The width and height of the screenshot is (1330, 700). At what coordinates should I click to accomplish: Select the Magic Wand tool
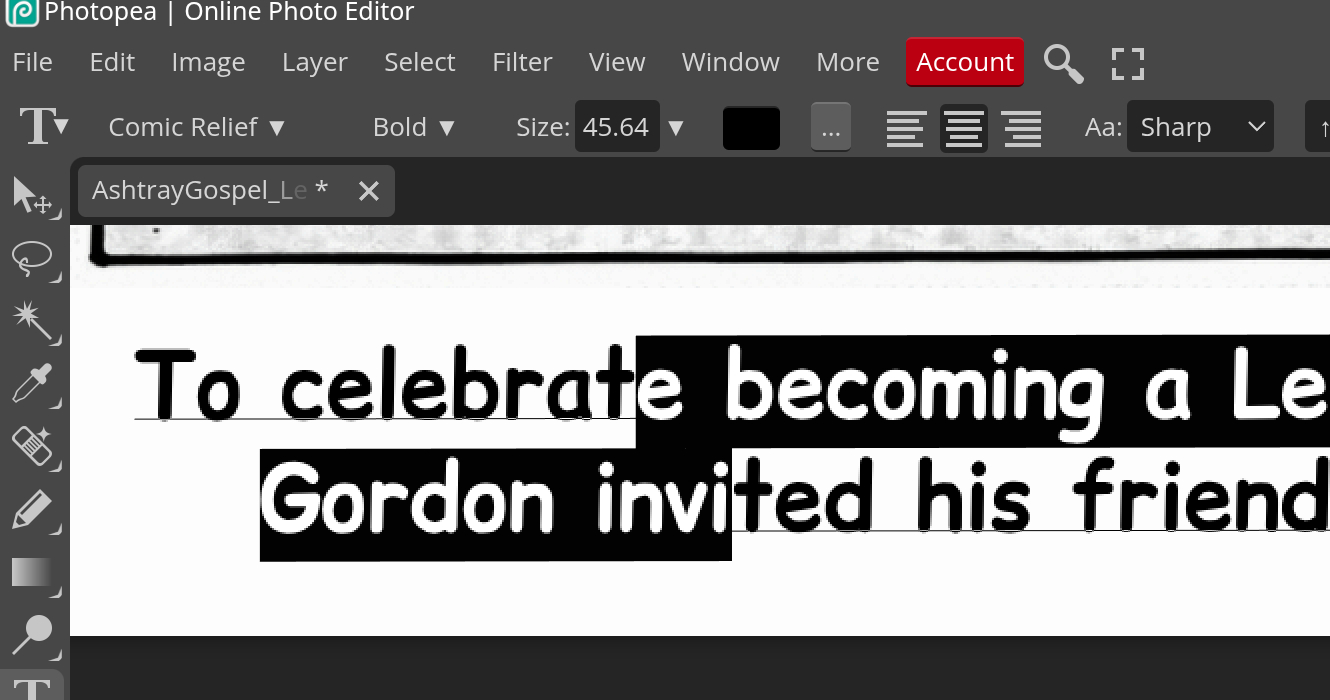click(x=32, y=321)
